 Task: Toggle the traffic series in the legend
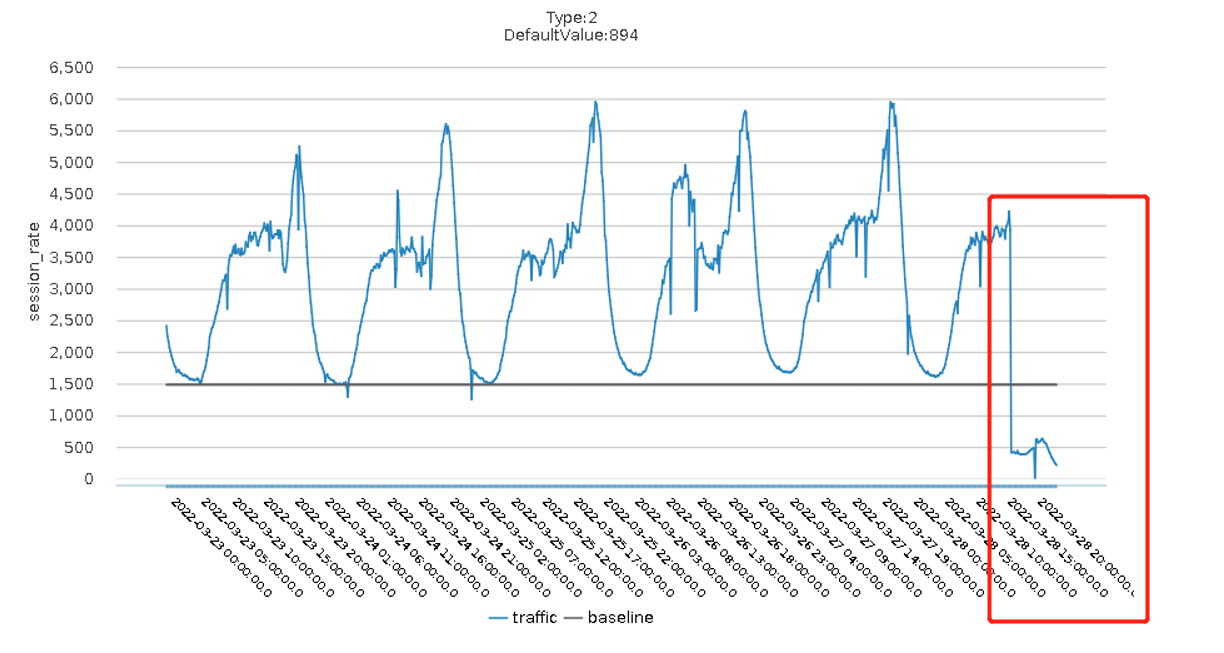(x=534, y=618)
